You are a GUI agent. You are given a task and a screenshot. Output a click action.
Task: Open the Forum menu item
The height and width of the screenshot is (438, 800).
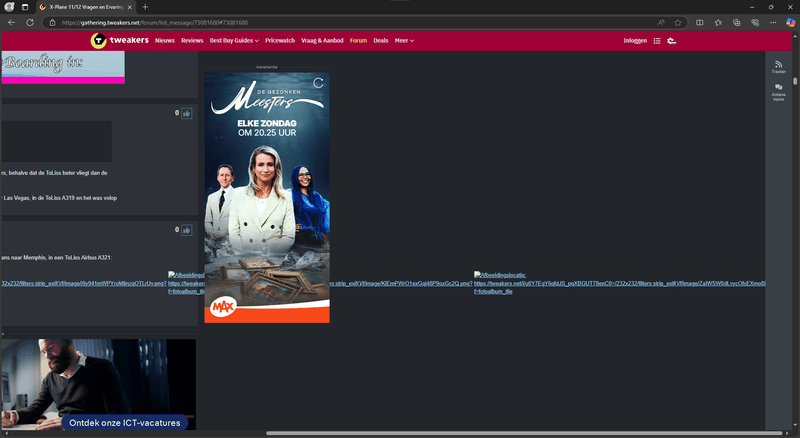coord(358,41)
